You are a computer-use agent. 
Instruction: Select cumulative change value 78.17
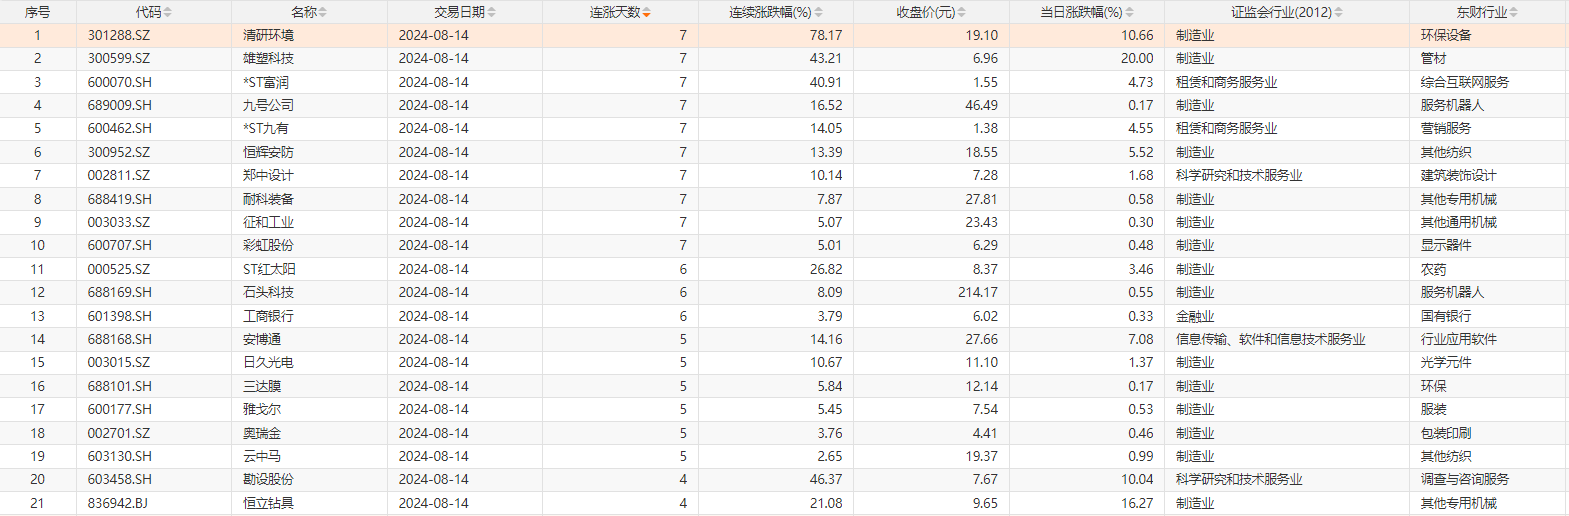click(826, 35)
